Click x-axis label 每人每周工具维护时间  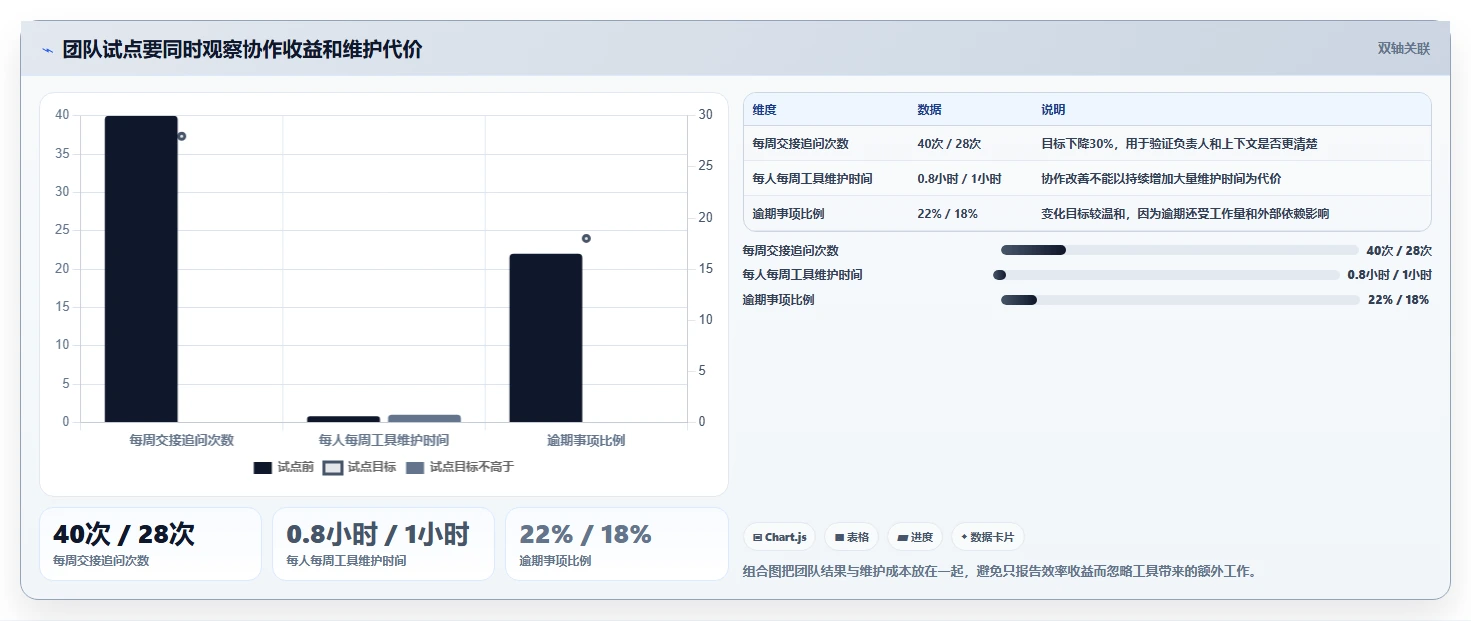coord(384,440)
